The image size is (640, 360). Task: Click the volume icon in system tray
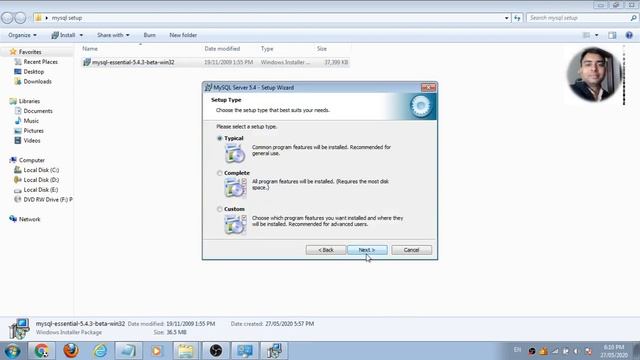[576, 351]
